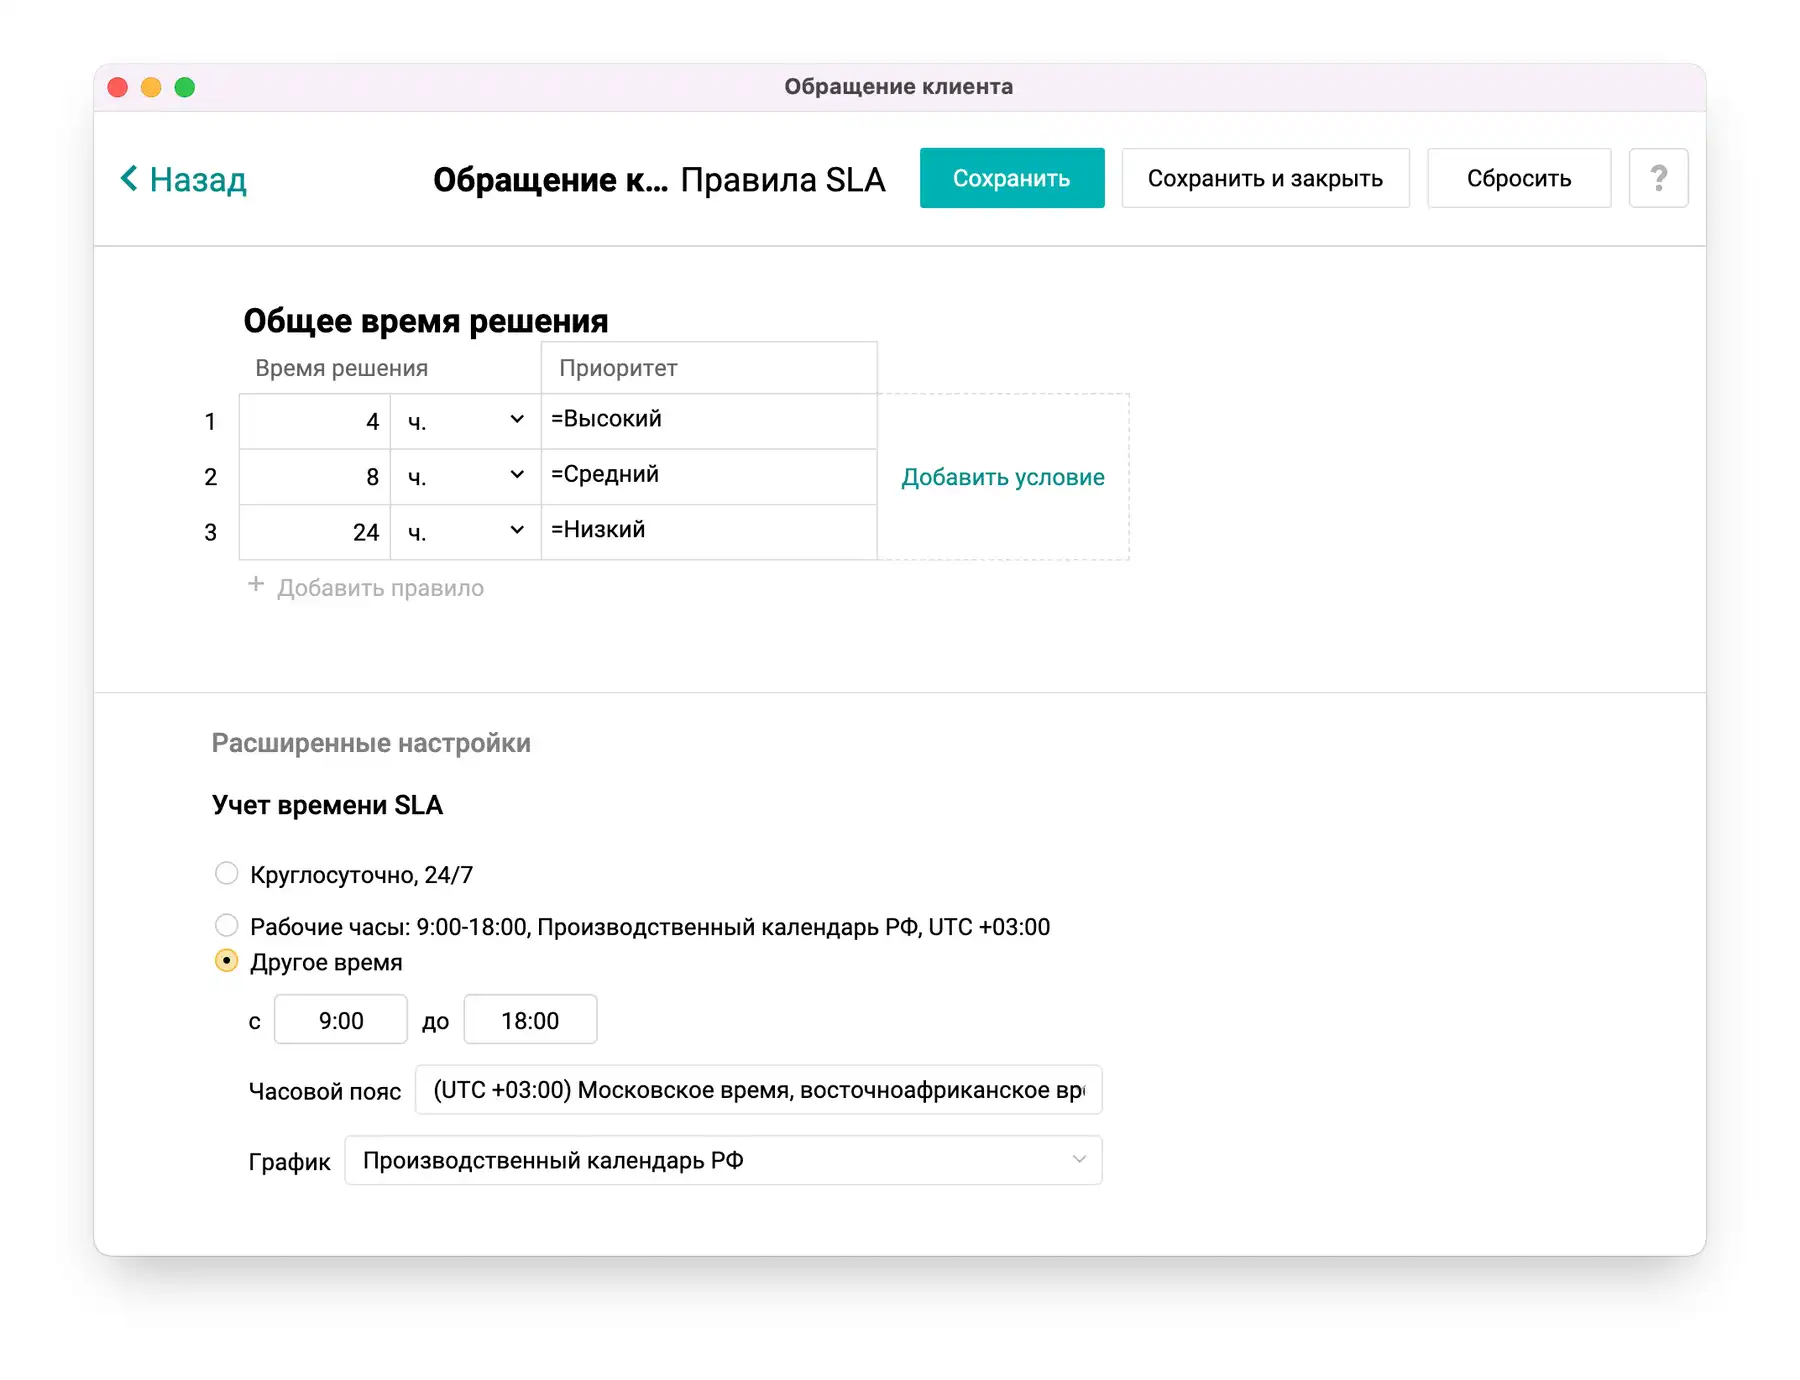Click the resolution time field with value 24
Image resolution: width=1800 pixels, height=1380 pixels.
click(x=315, y=532)
